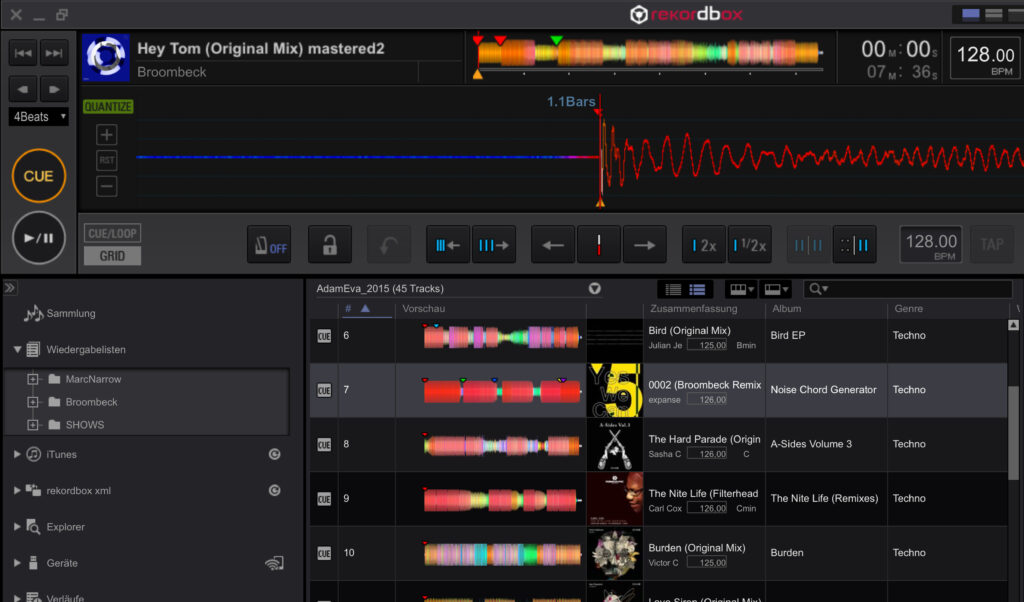Image resolution: width=1024 pixels, height=602 pixels.
Task: Shift beat grid right arrow
Action: coord(645,245)
